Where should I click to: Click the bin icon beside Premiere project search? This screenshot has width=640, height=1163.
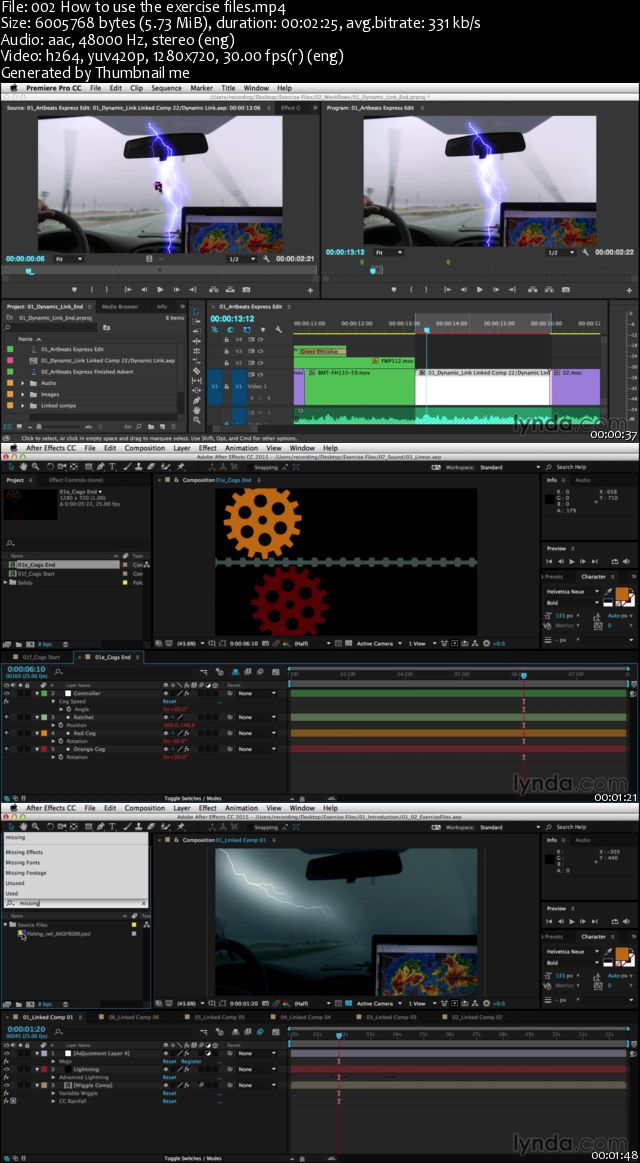[107, 327]
